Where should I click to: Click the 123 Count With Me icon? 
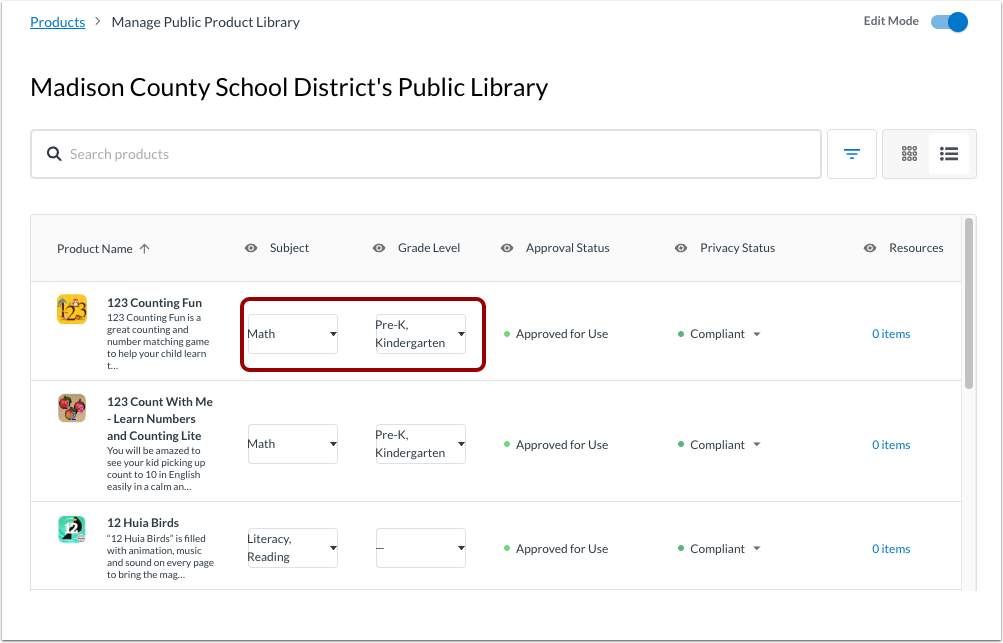[72, 408]
